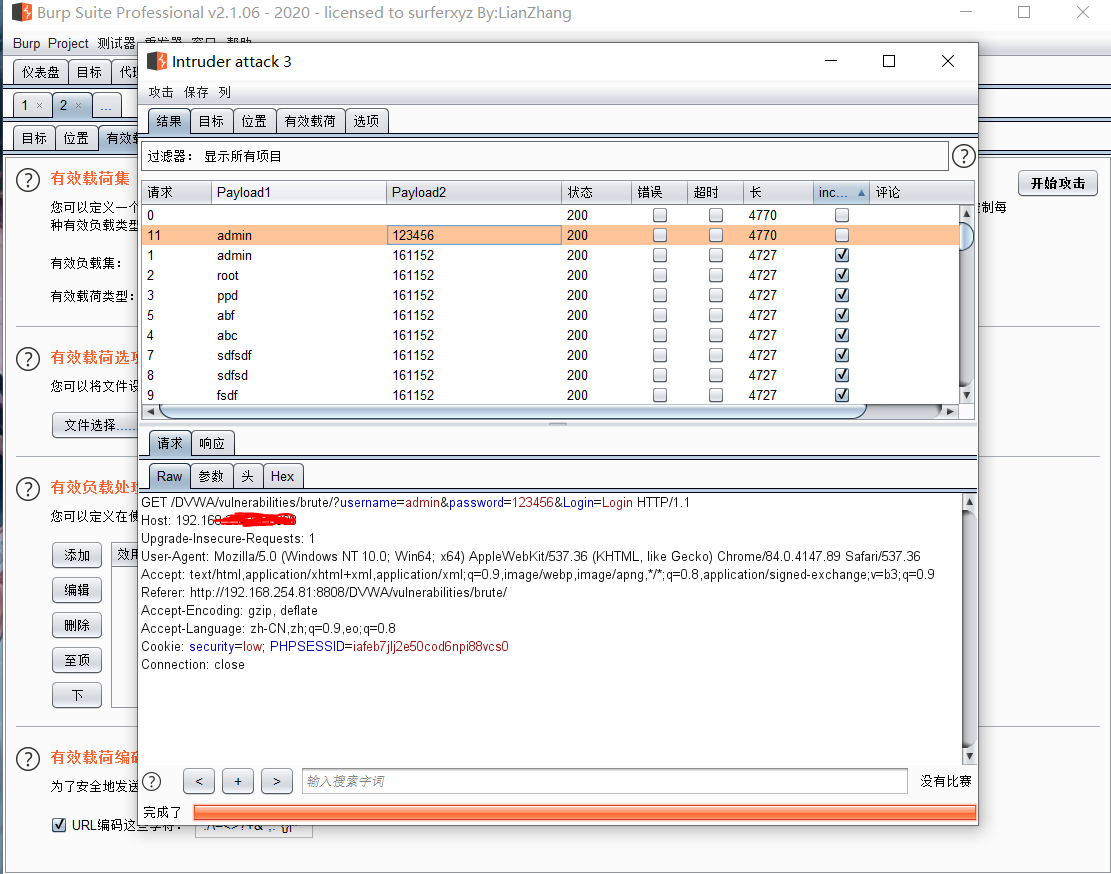Switch to the 位置 tab in Intruder attack
1111x874 pixels.
tap(254, 121)
